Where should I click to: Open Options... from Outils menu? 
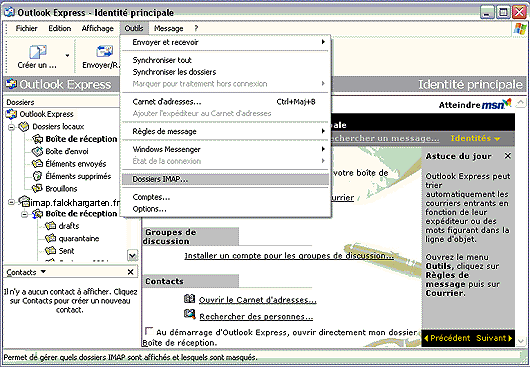[x=225, y=209]
